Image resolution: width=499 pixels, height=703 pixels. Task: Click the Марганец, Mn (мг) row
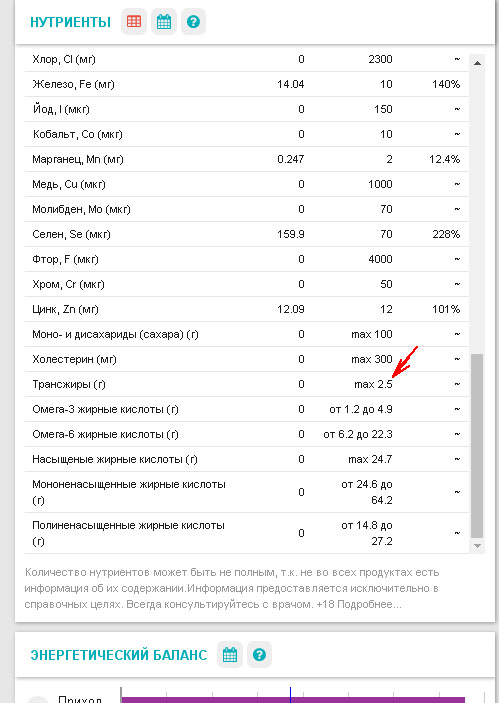pyautogui.click(x=247, y=159)
